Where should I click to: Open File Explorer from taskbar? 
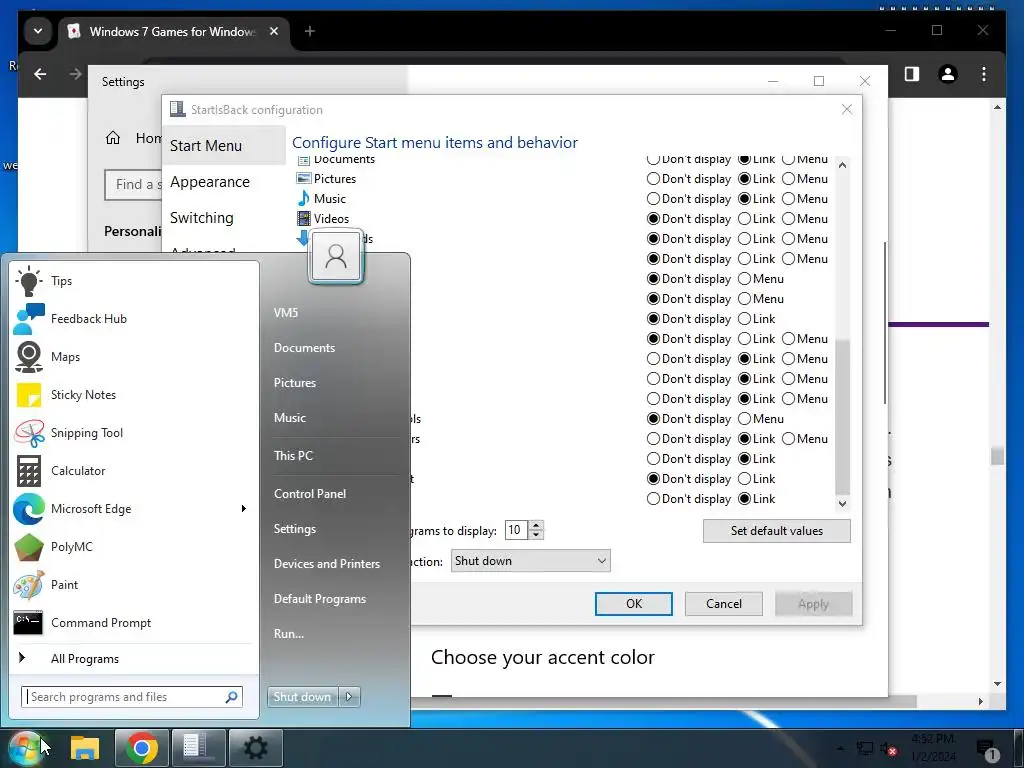(x=85, y=747)
